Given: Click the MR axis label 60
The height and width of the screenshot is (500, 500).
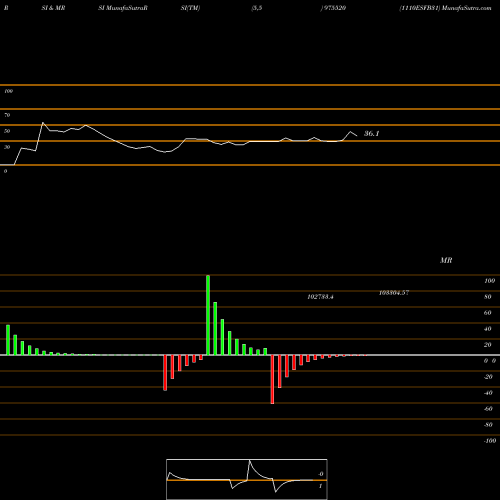Looking at the screenshot, I should [488, 313].
